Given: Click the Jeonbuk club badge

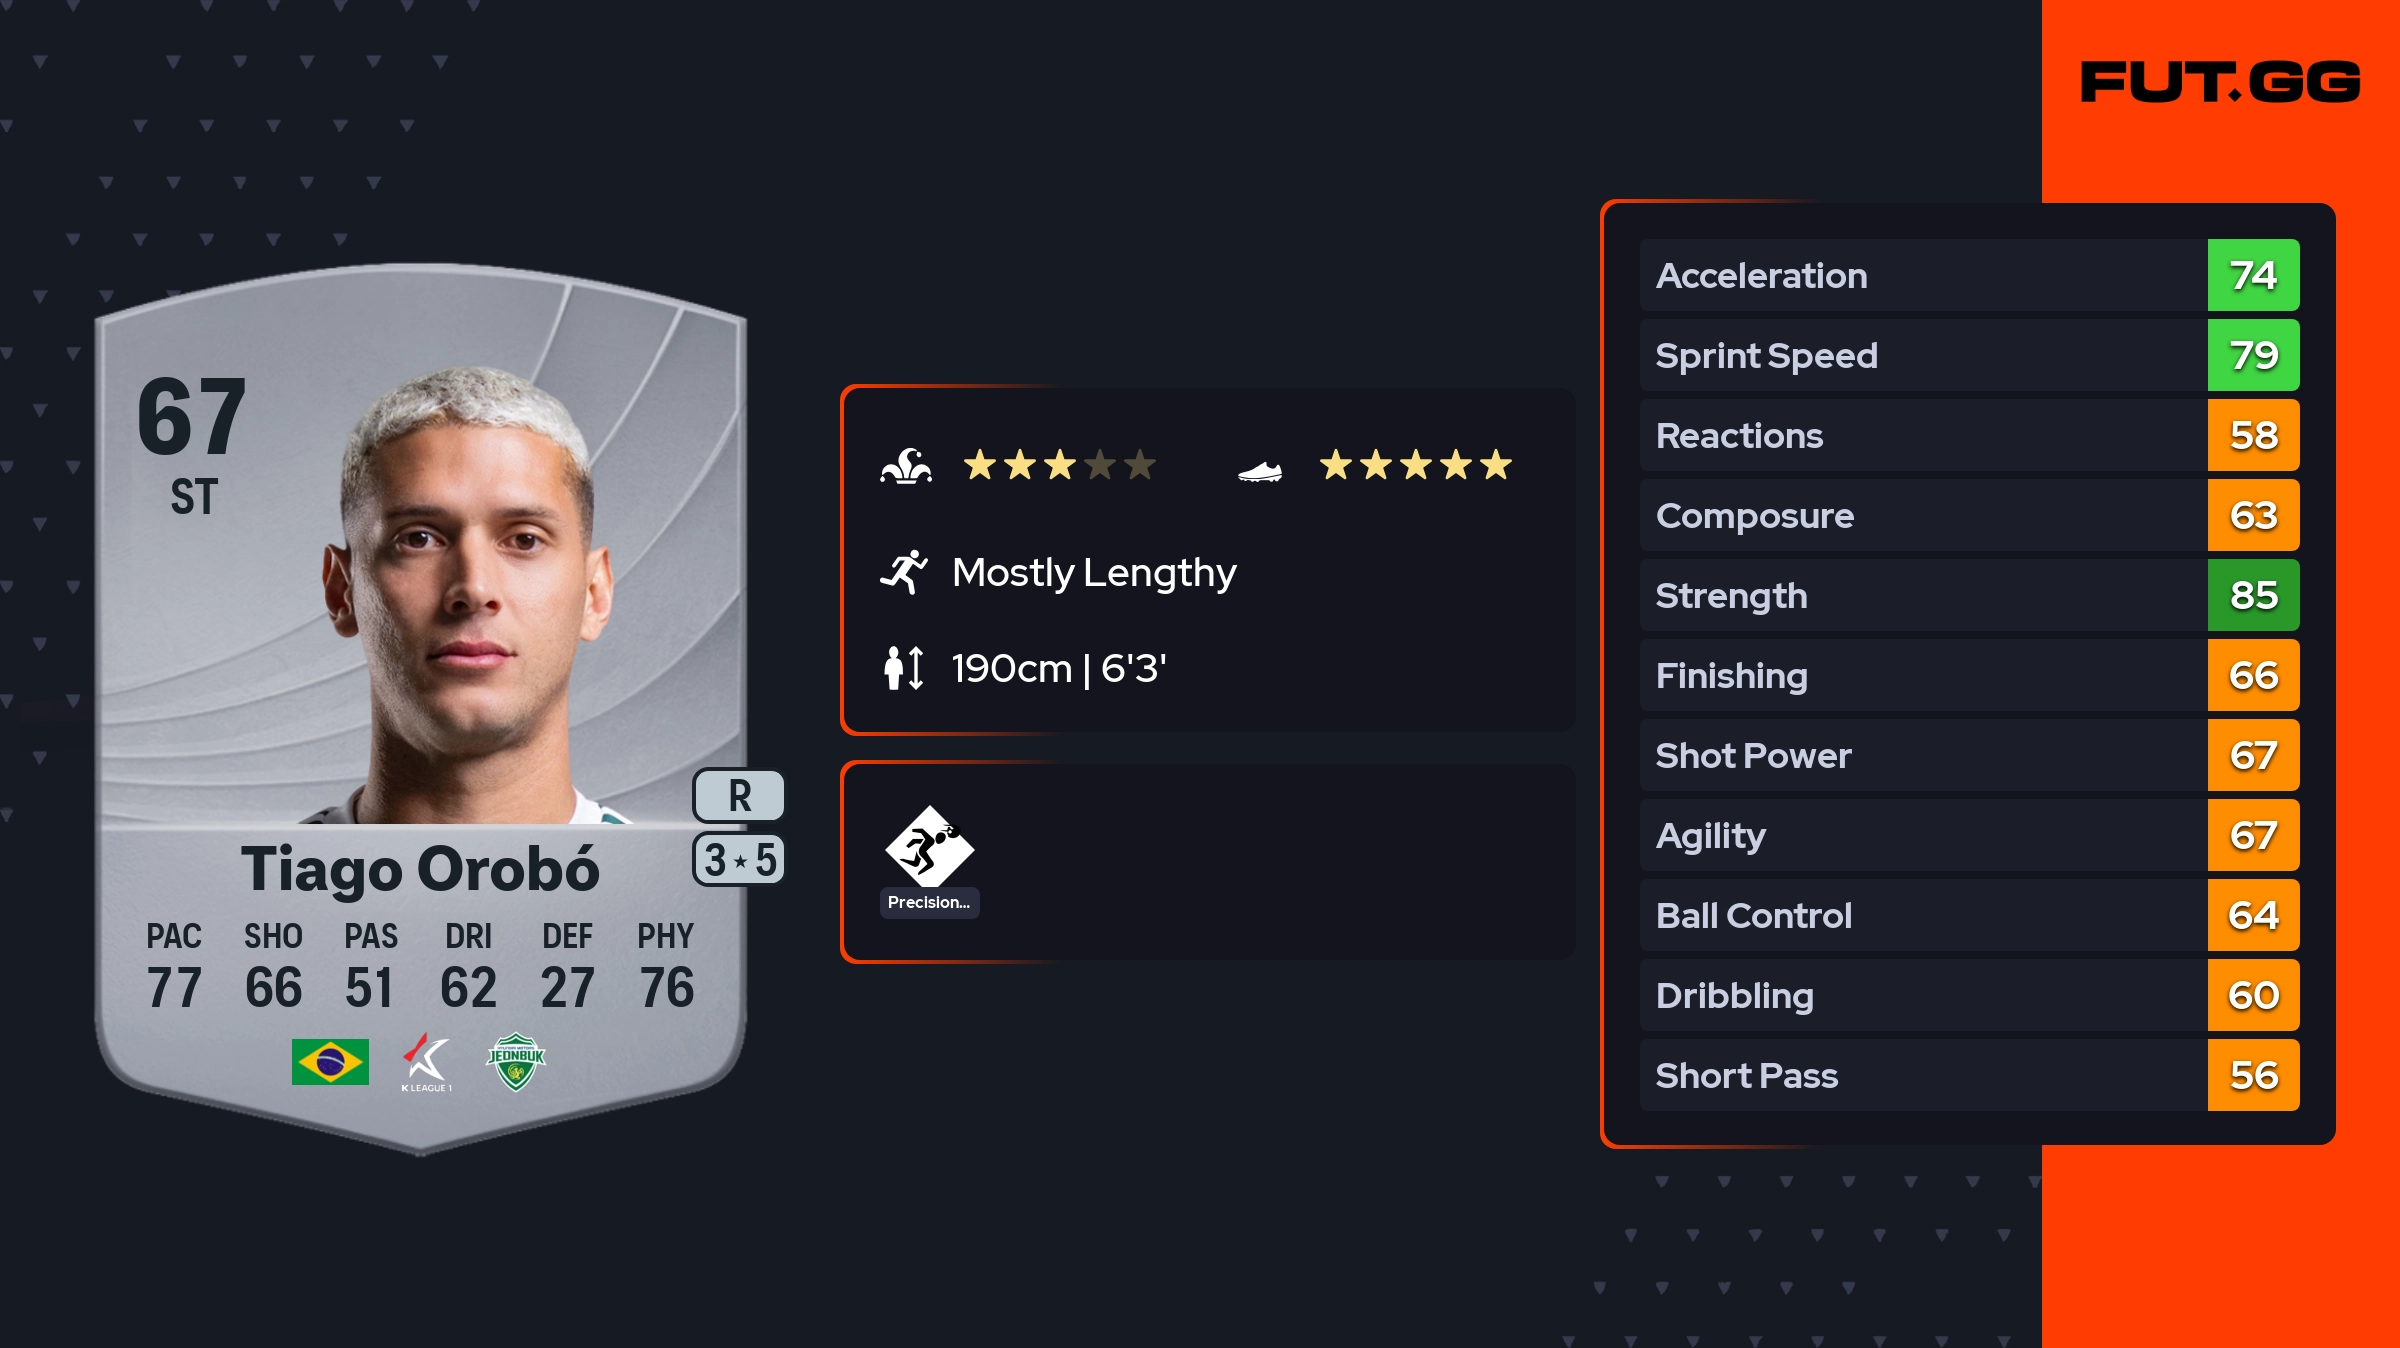Looking at the screenshot, I should [x=516, y=1061].
